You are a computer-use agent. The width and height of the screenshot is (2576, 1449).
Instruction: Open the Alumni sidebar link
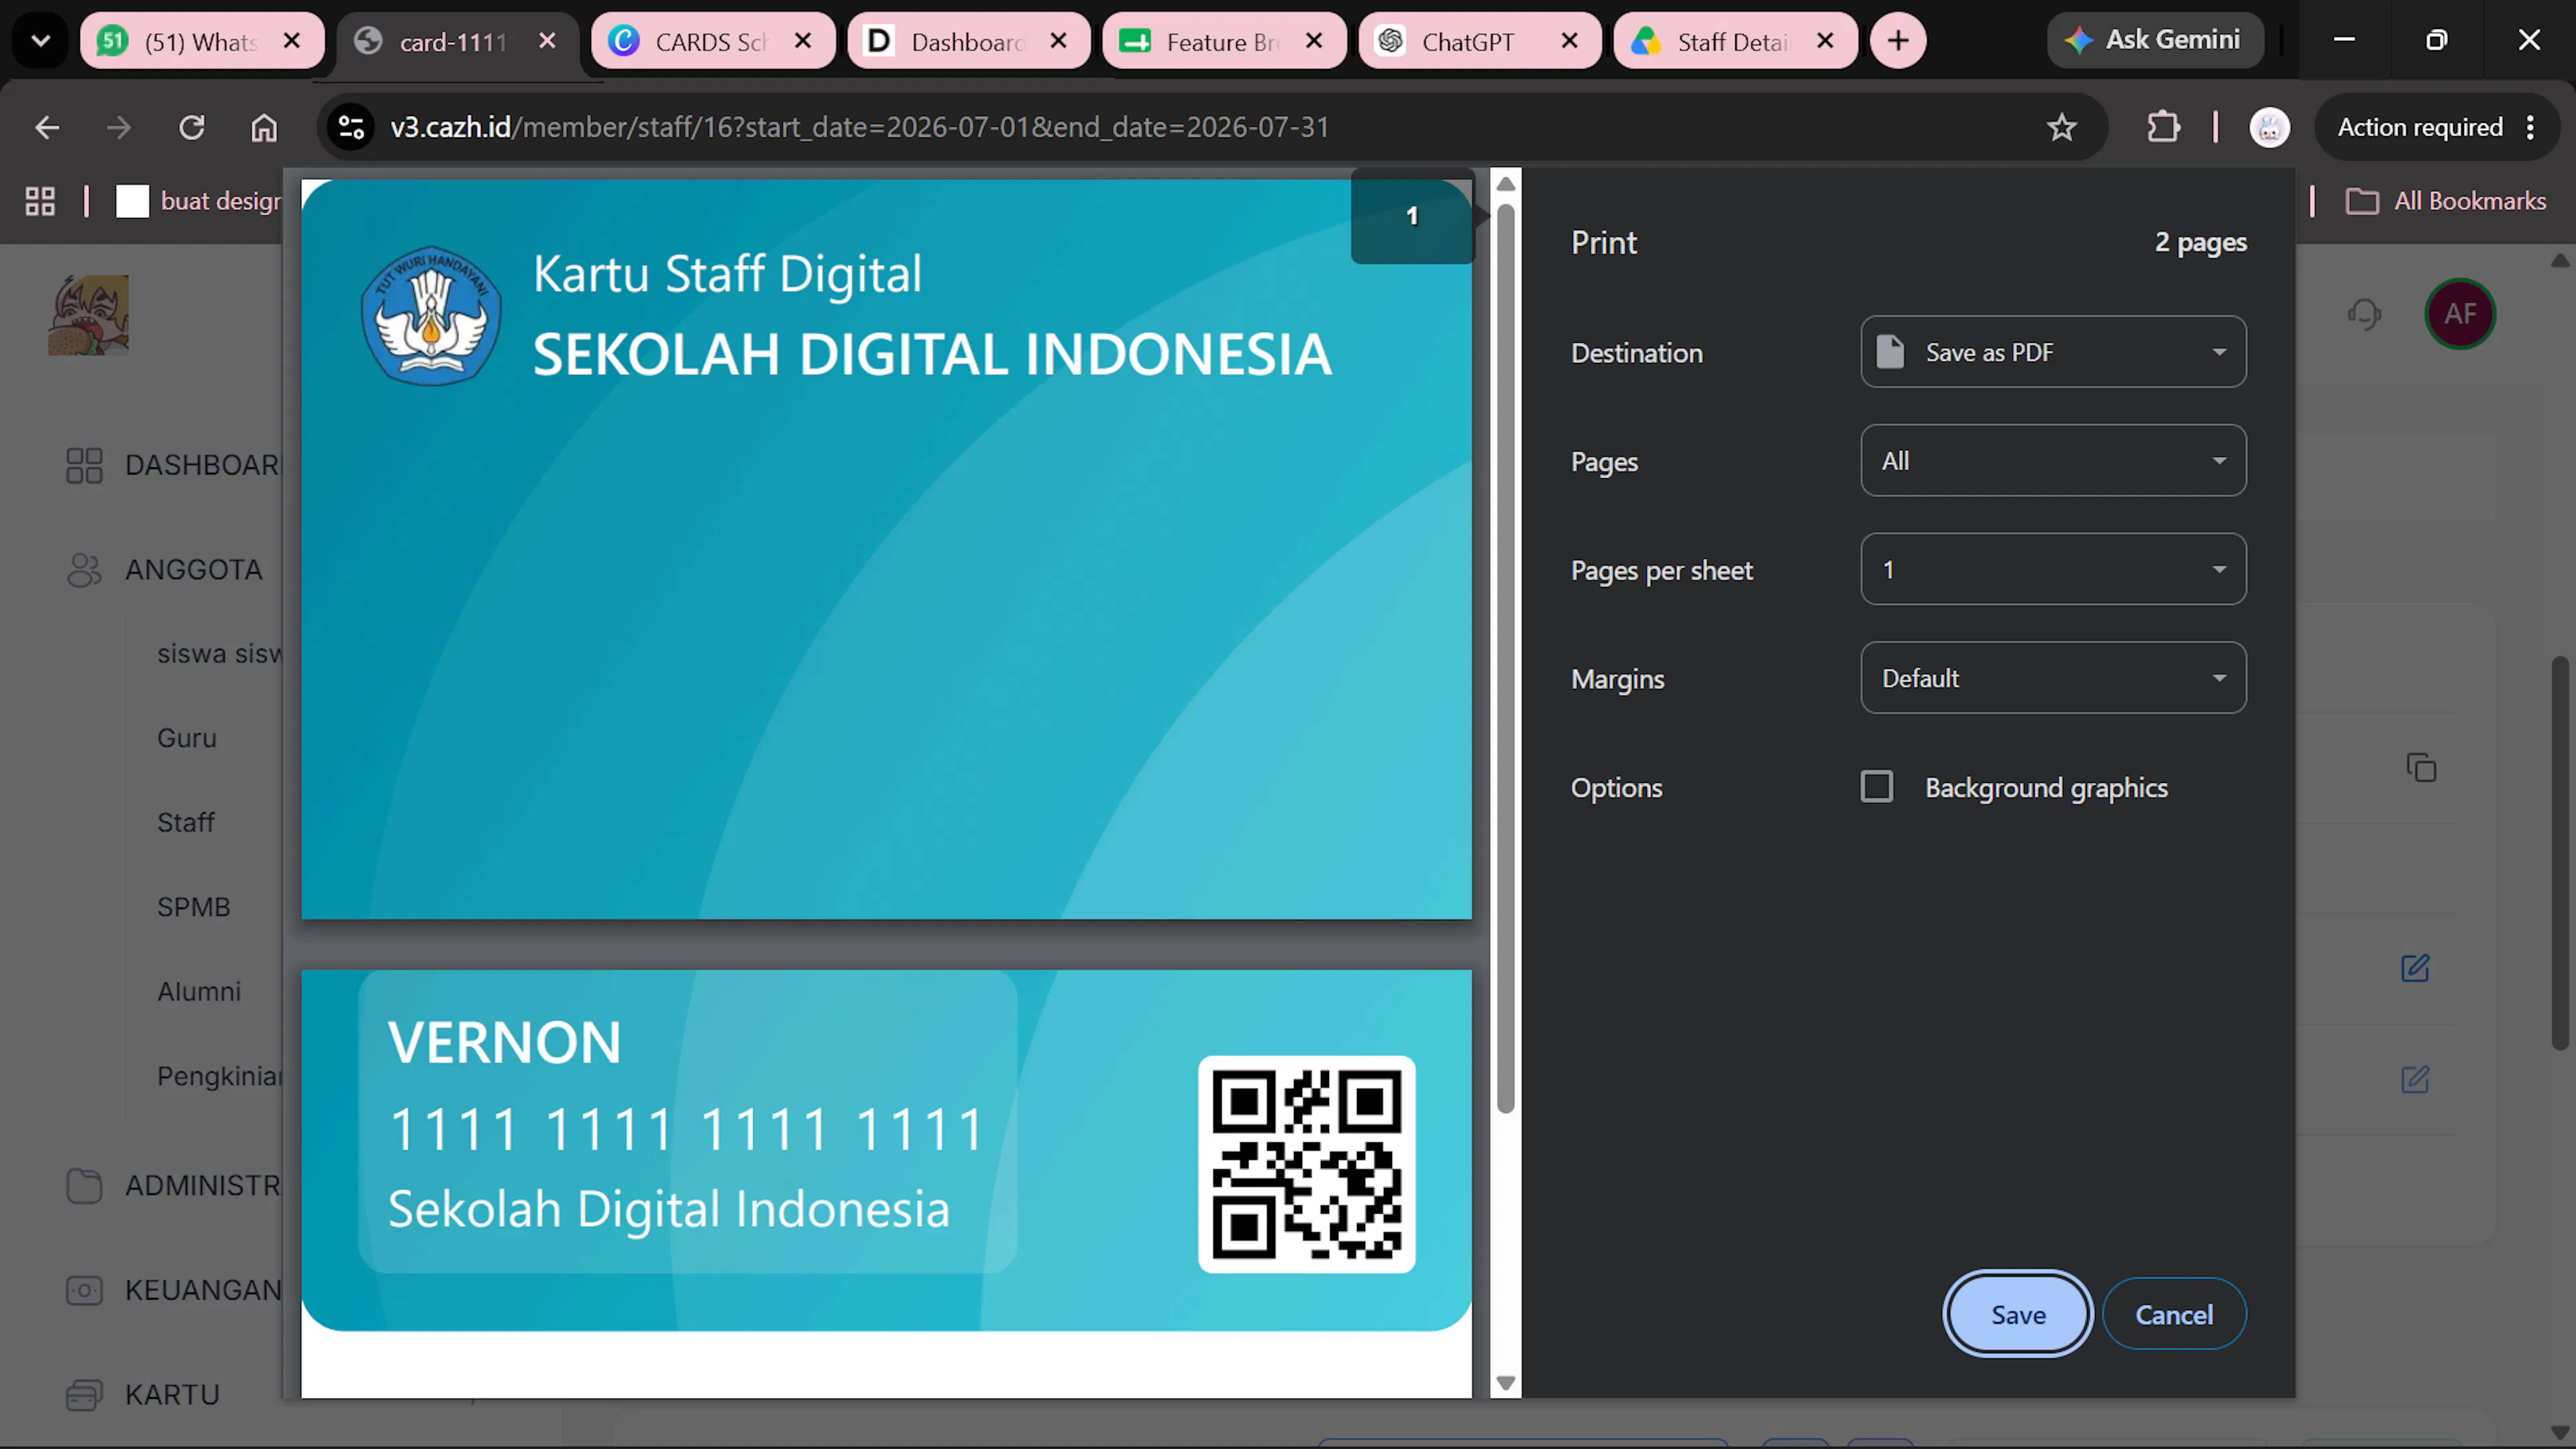click(x=199, y=991)
